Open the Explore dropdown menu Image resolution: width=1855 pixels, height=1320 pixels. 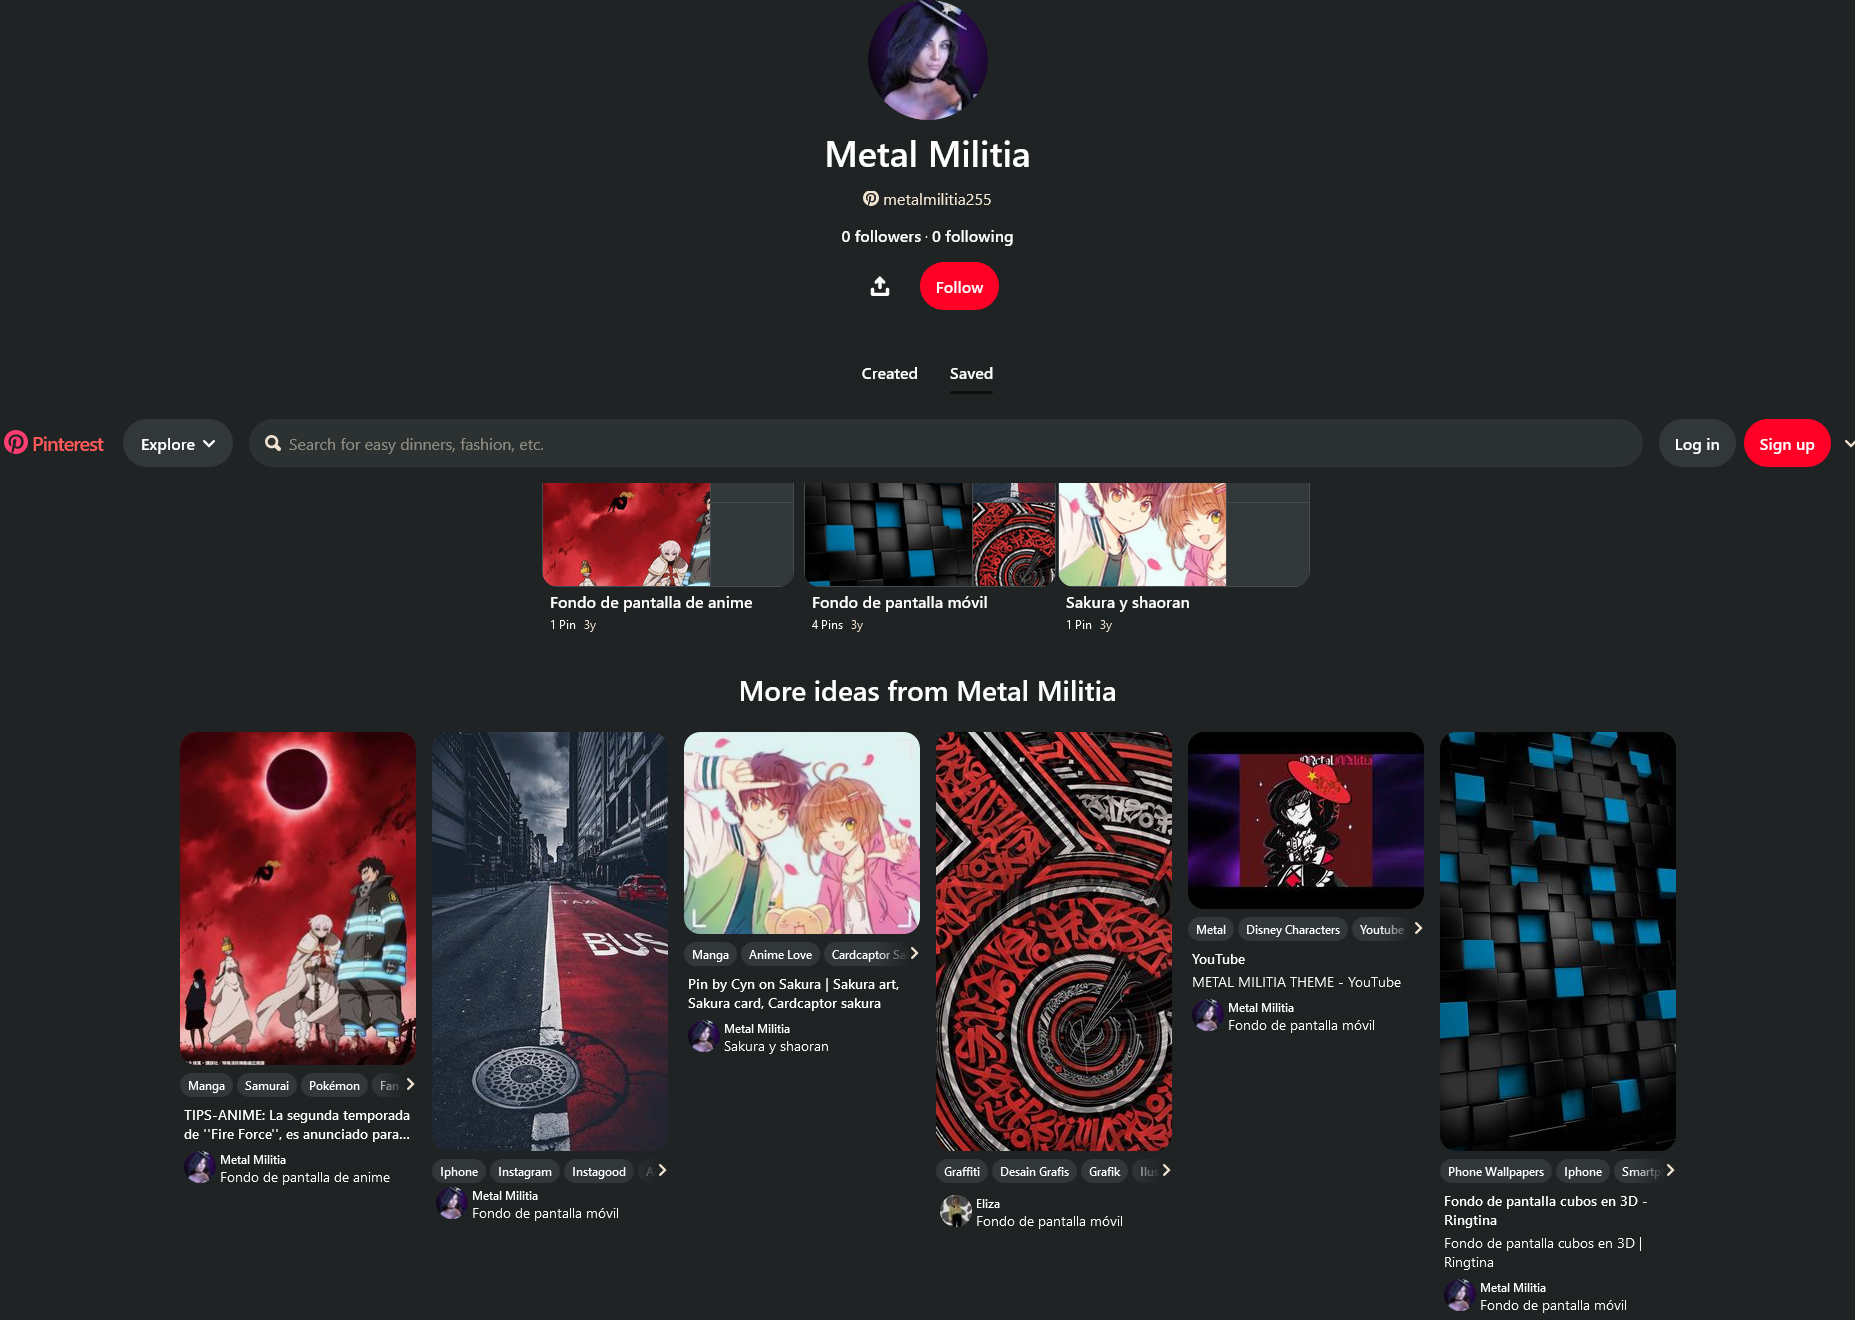(178, 443)
